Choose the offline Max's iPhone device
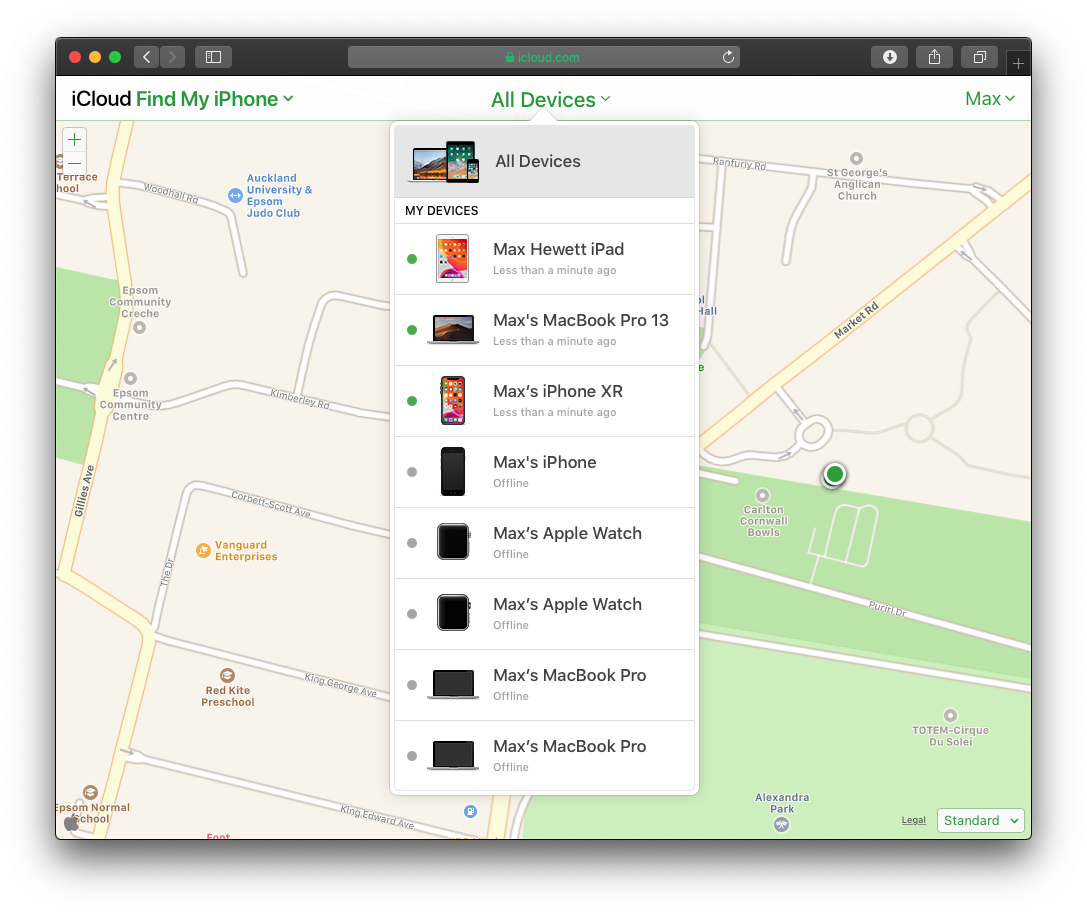 click(x=544, y=472)
